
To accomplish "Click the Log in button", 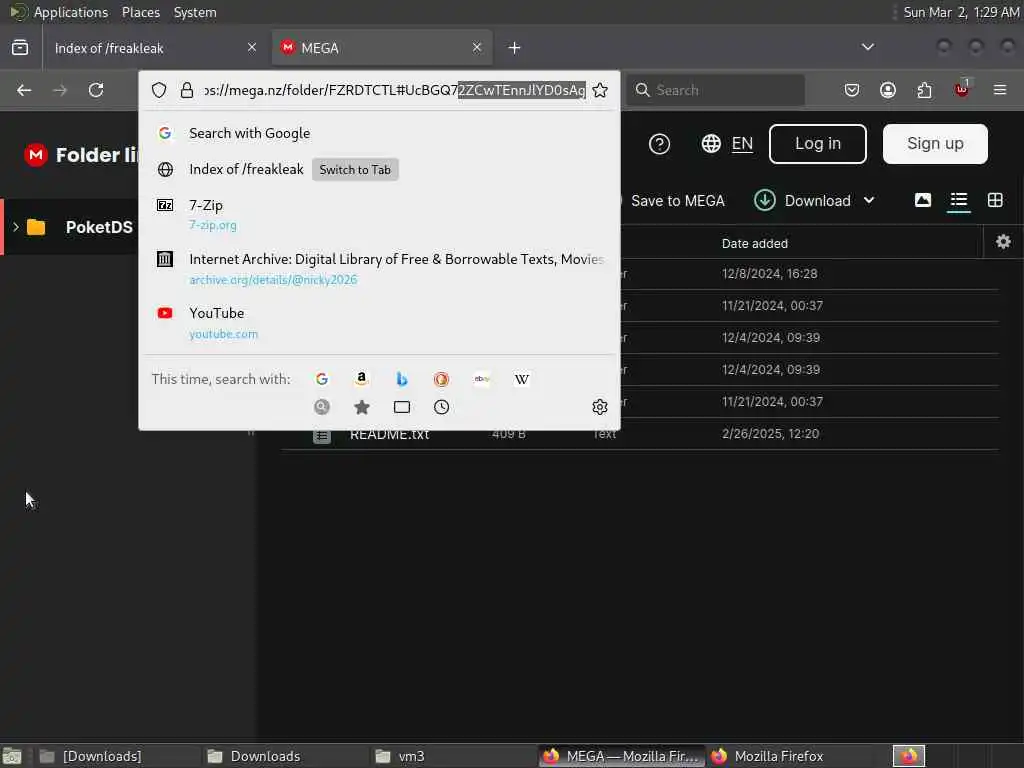I will pos(818,144).
